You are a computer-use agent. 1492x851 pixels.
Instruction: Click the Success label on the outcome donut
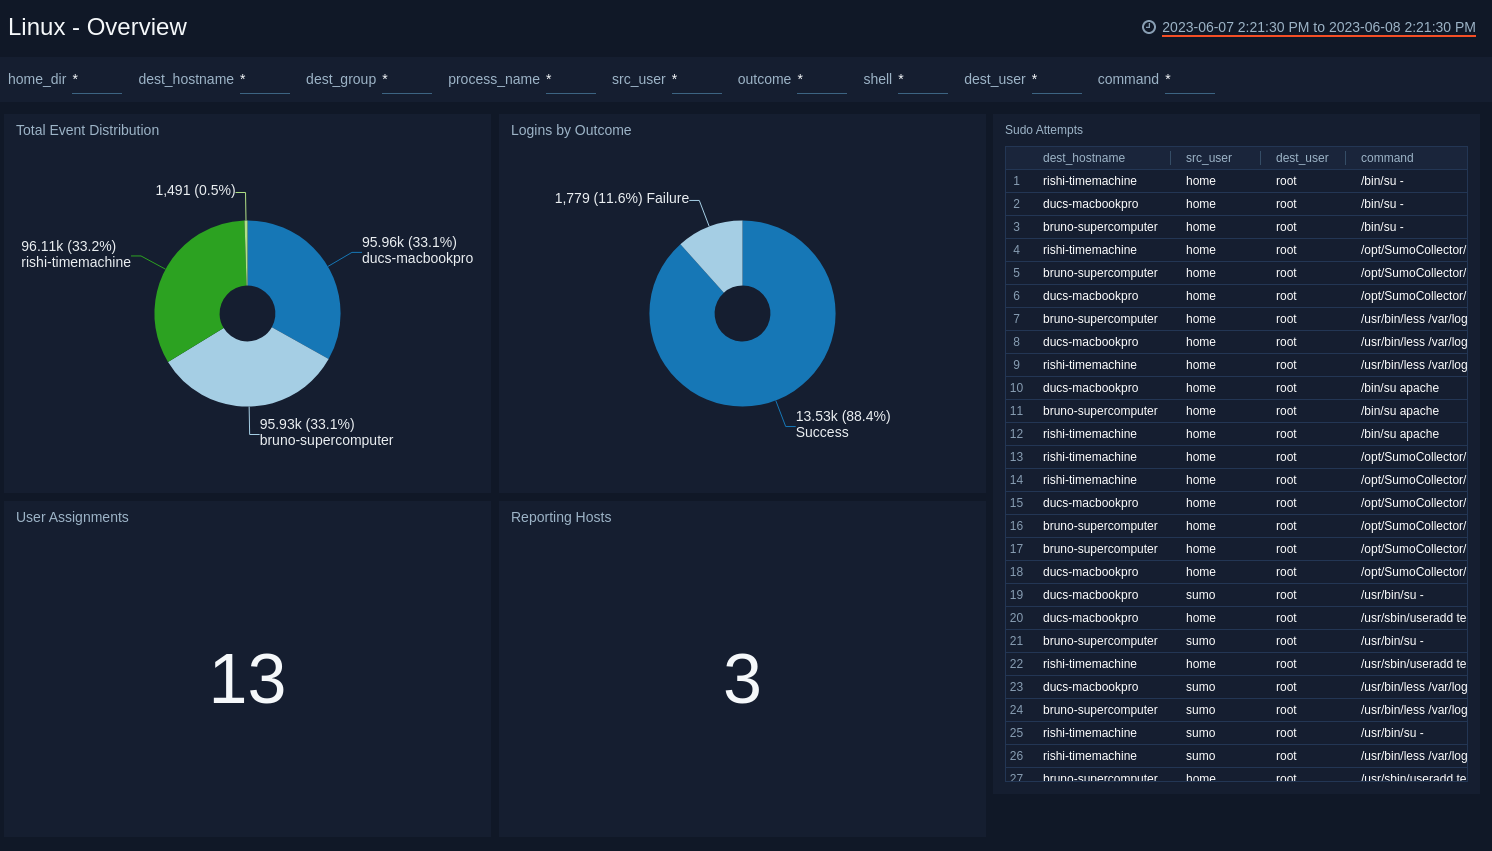coord(821,432)
